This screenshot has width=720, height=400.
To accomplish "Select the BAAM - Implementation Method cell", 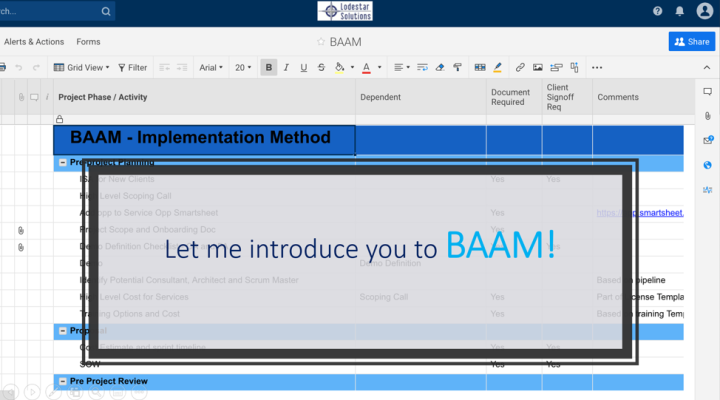I will tap(204, 140).
